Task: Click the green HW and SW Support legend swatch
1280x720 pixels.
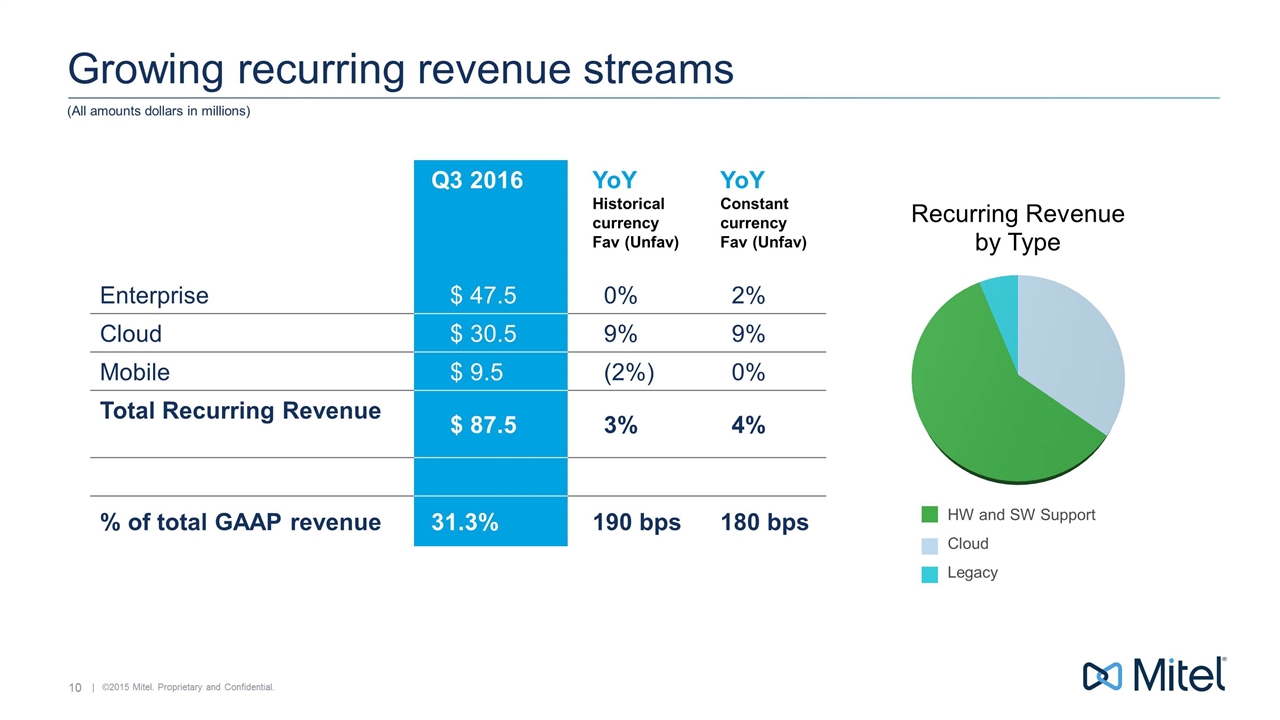Action: tap(930, 515)
